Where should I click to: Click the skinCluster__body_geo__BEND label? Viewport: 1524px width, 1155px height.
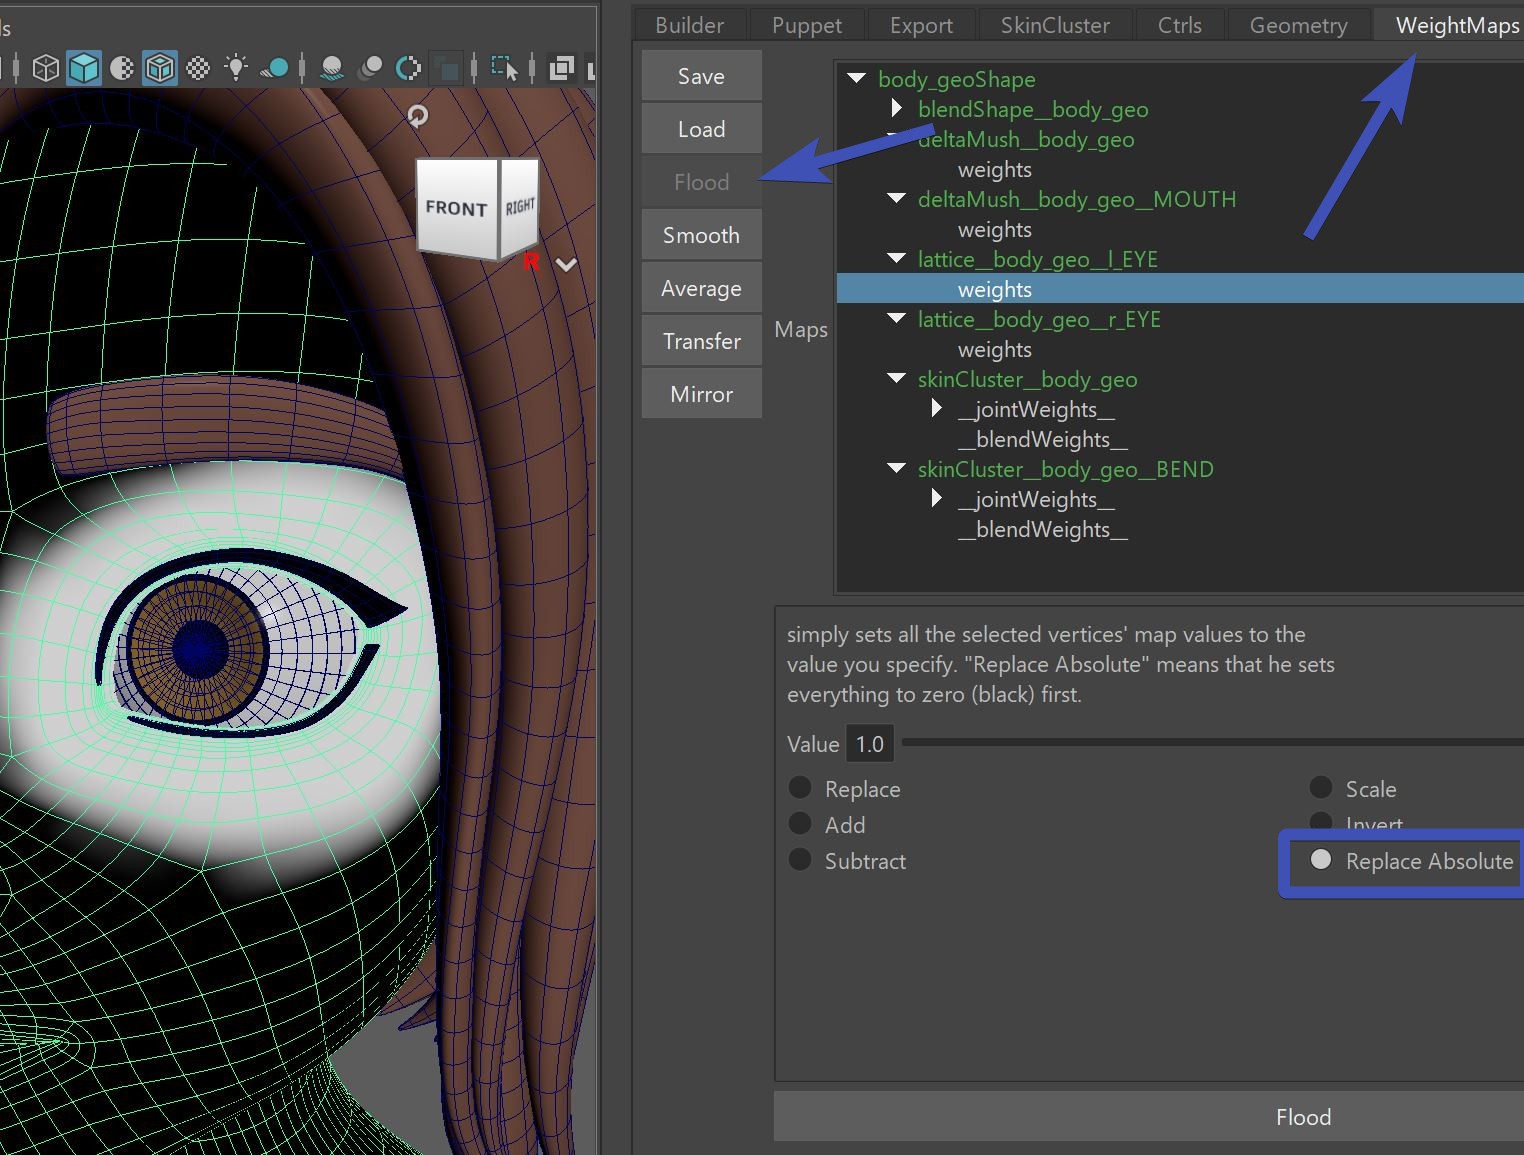(1065, 469)
